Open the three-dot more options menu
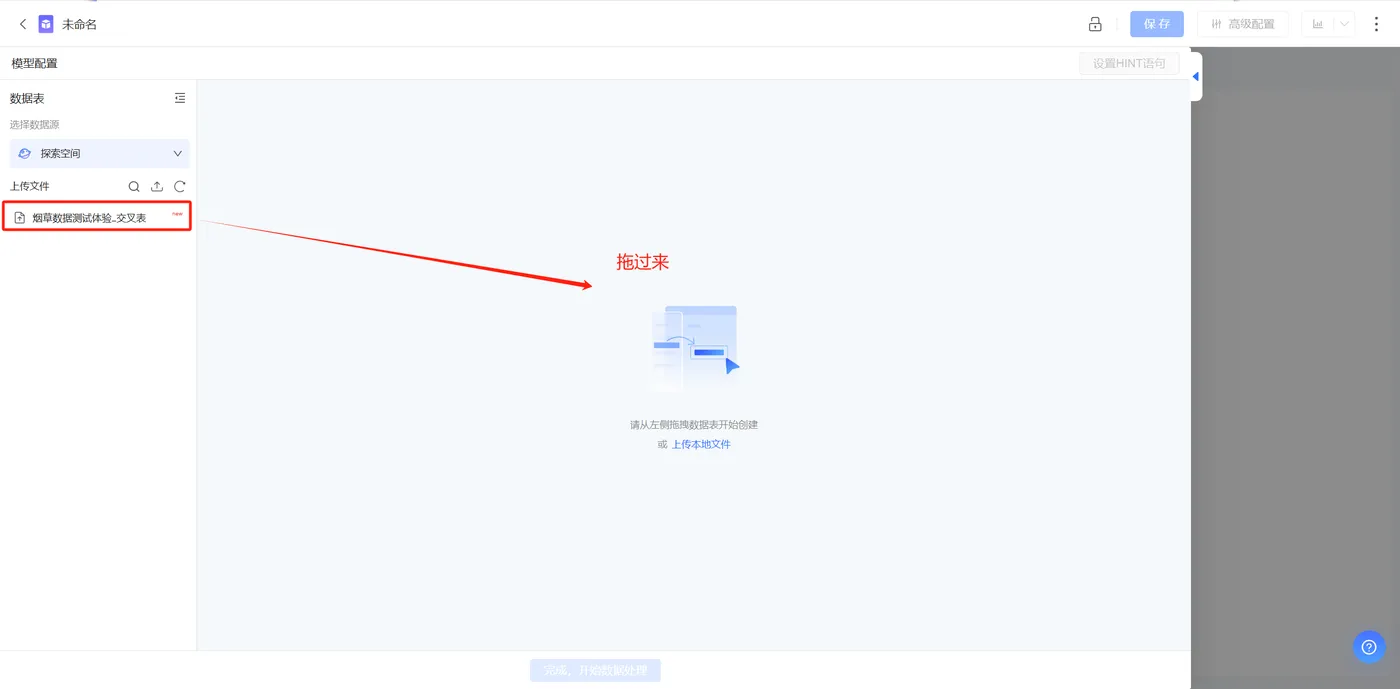This screenshot has height=689, width=1400. tap(1377, 24)
